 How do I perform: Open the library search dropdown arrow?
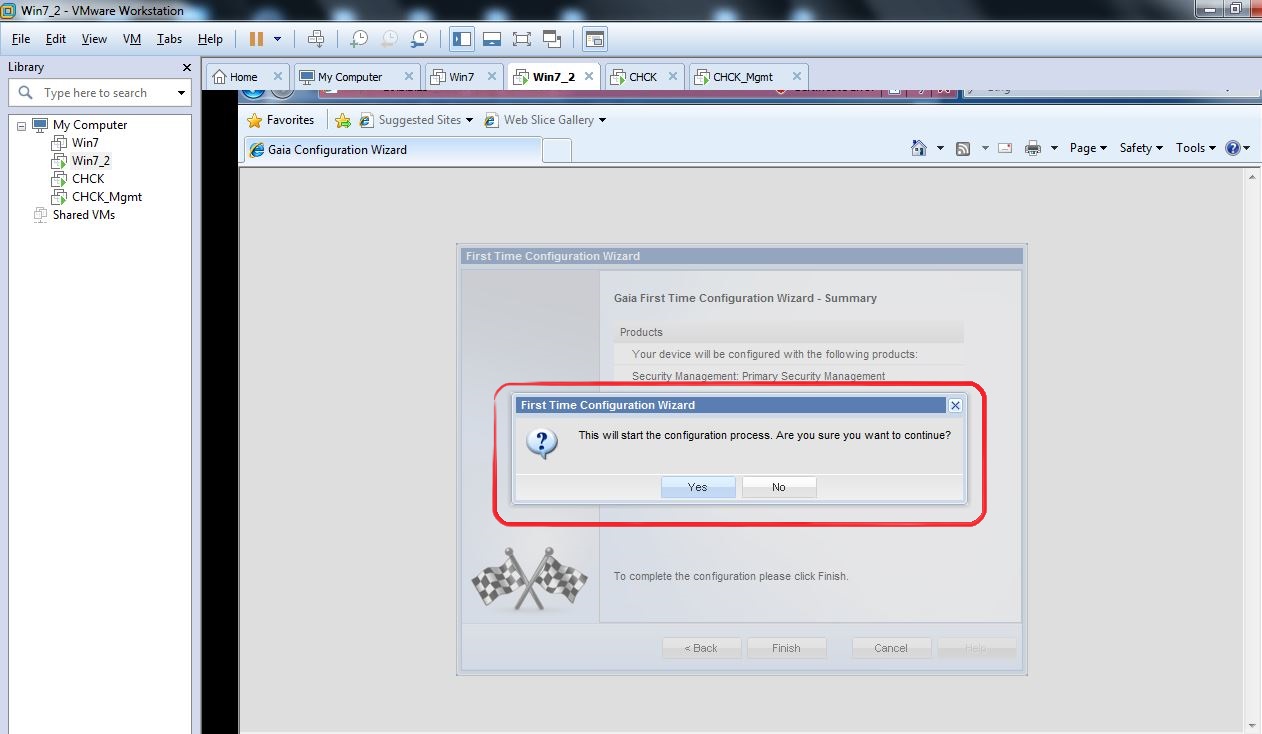point(181,93)
